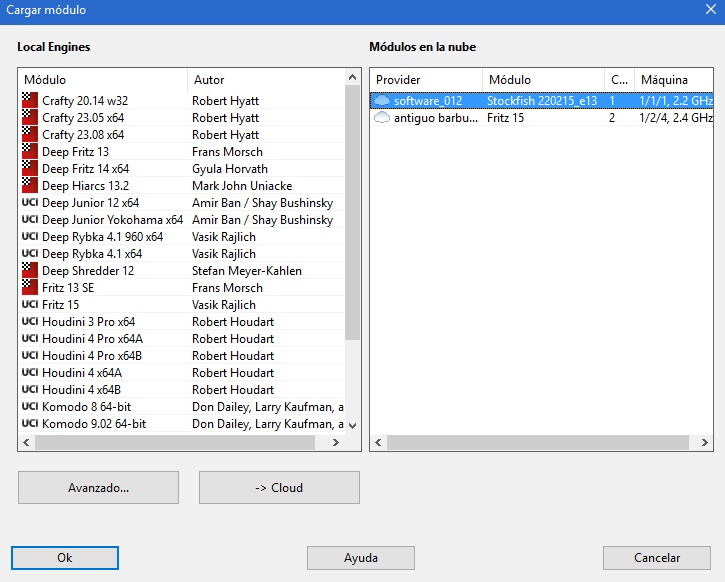Viewport: 725px width, 582px height.
Task: Click local engines horizontal scroll right arrow
Action: coord(336,442)
